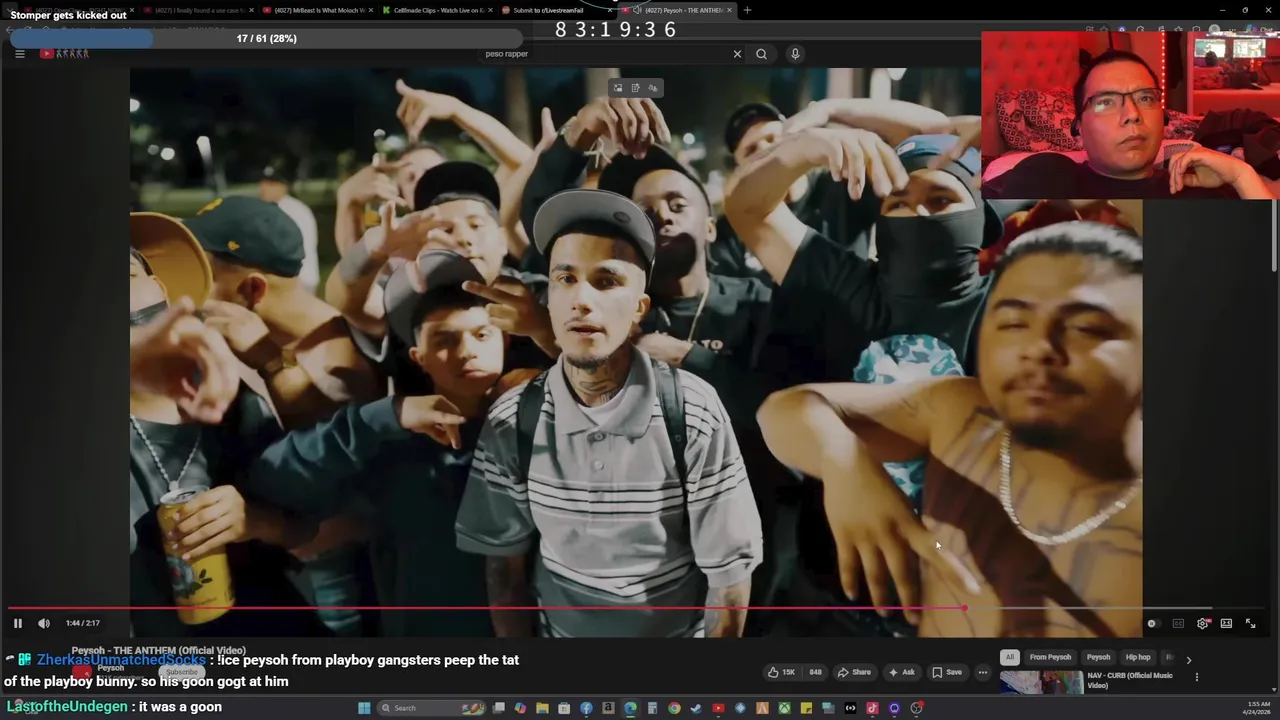1280x720 pixels.
Task: Open Calculator from taskbar
Action: 652,708
